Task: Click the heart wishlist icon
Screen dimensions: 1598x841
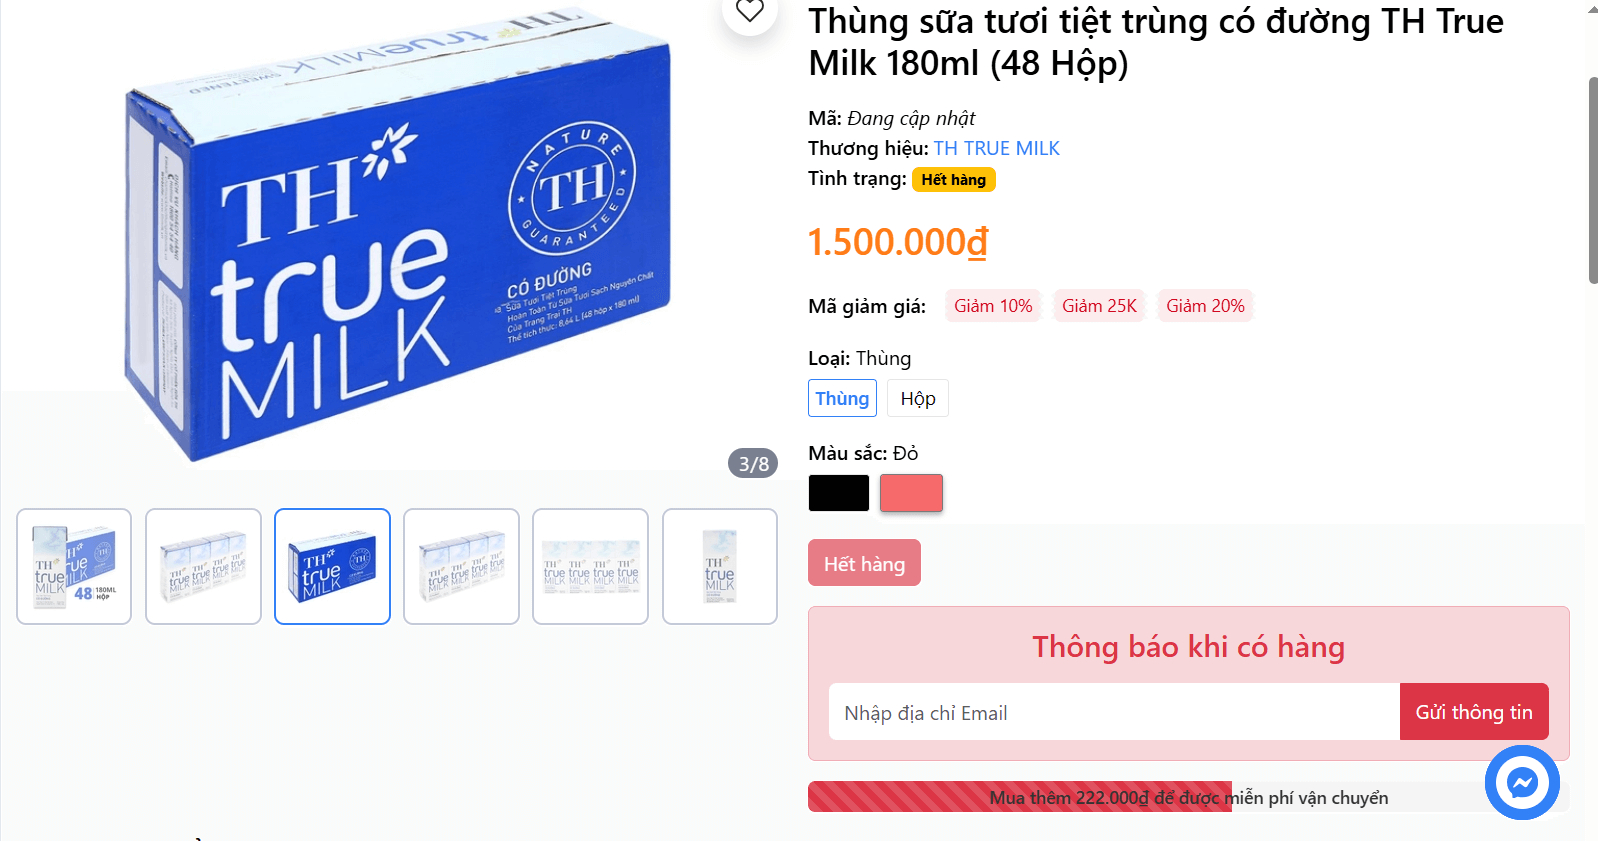Action: point(750,11)
